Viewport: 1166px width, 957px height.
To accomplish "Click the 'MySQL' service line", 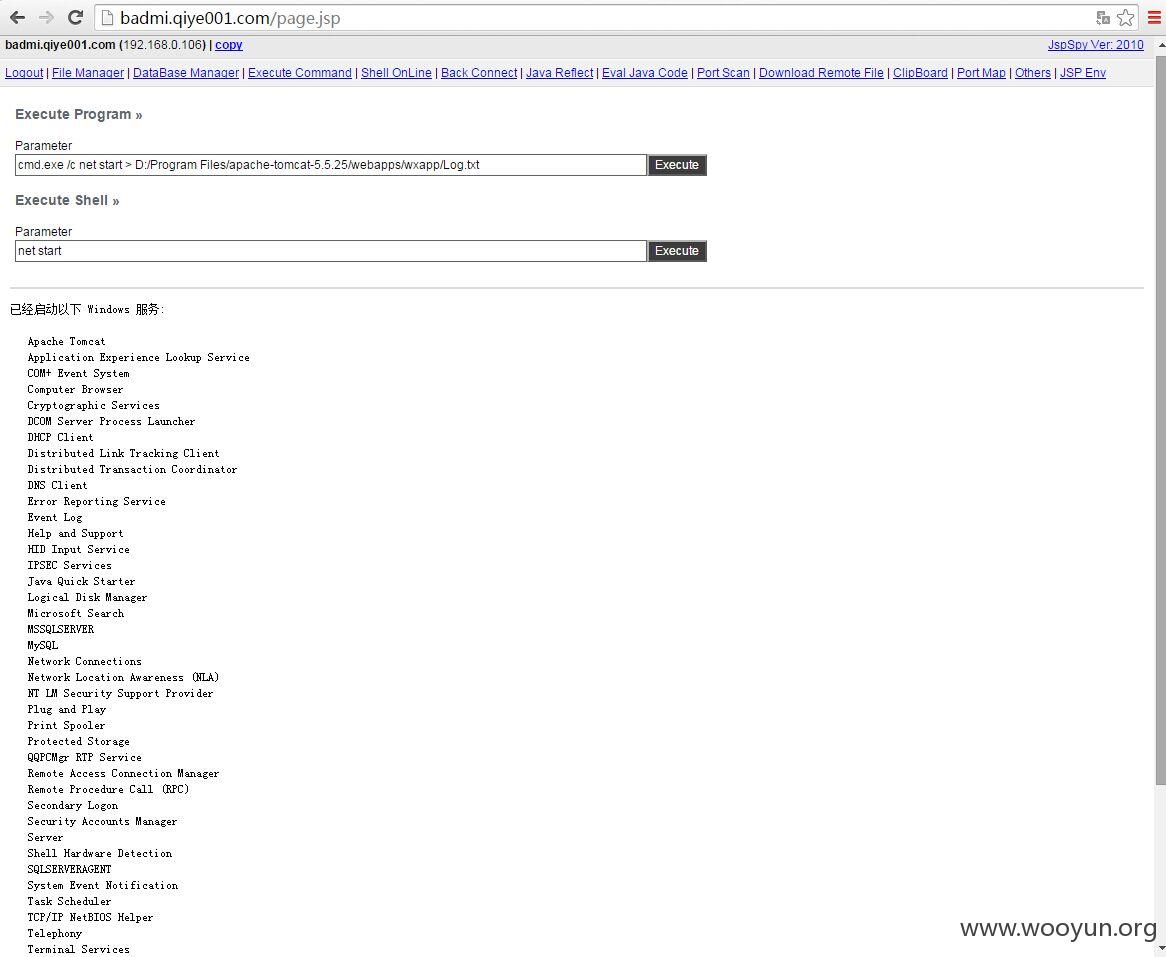I will 42,645.
